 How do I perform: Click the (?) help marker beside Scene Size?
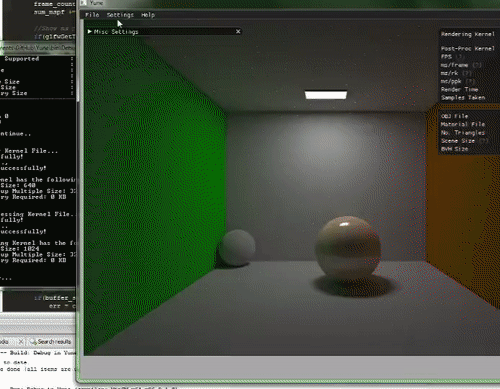pos(483,141)
